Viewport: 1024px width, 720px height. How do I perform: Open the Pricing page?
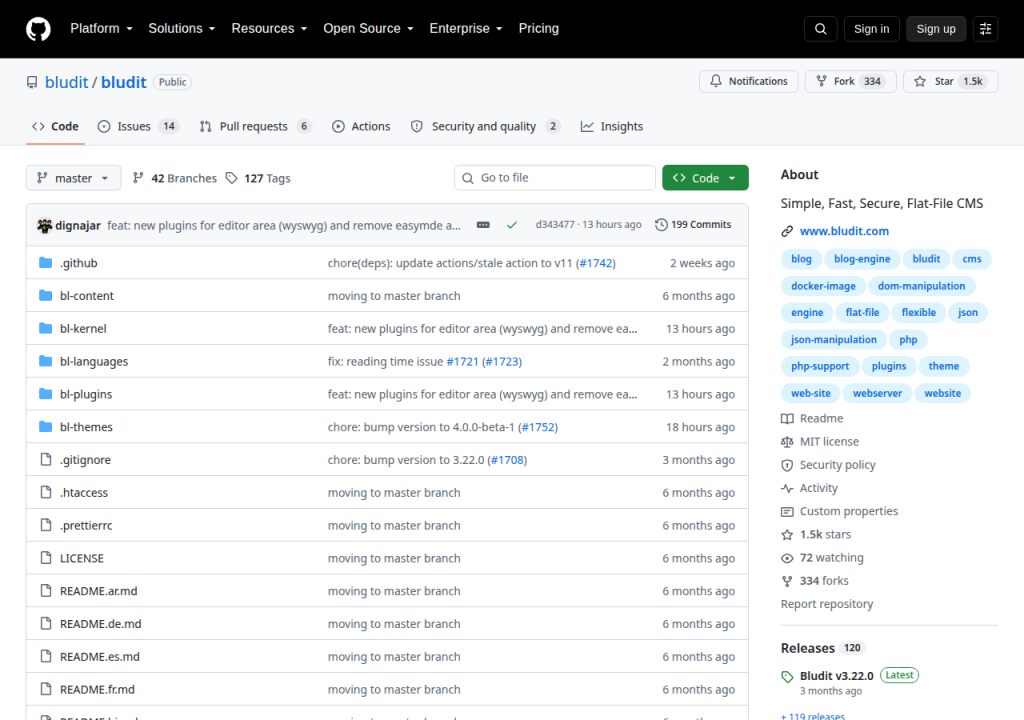coord(539,29)
